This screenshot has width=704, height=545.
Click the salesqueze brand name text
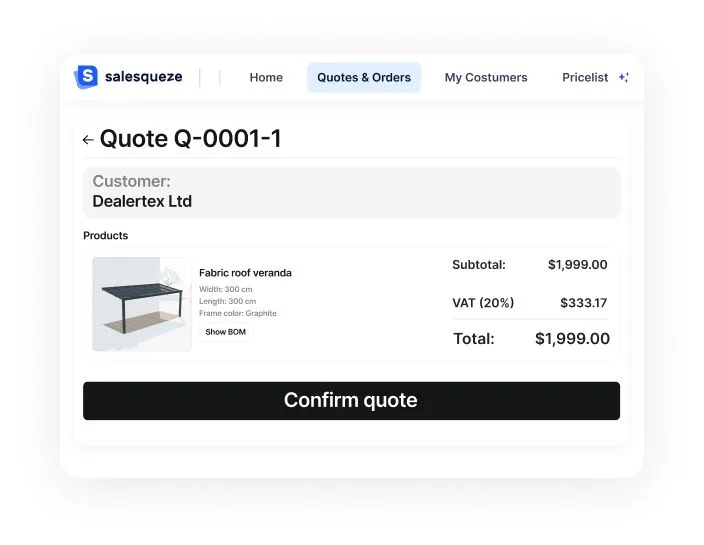click(144, 77)
